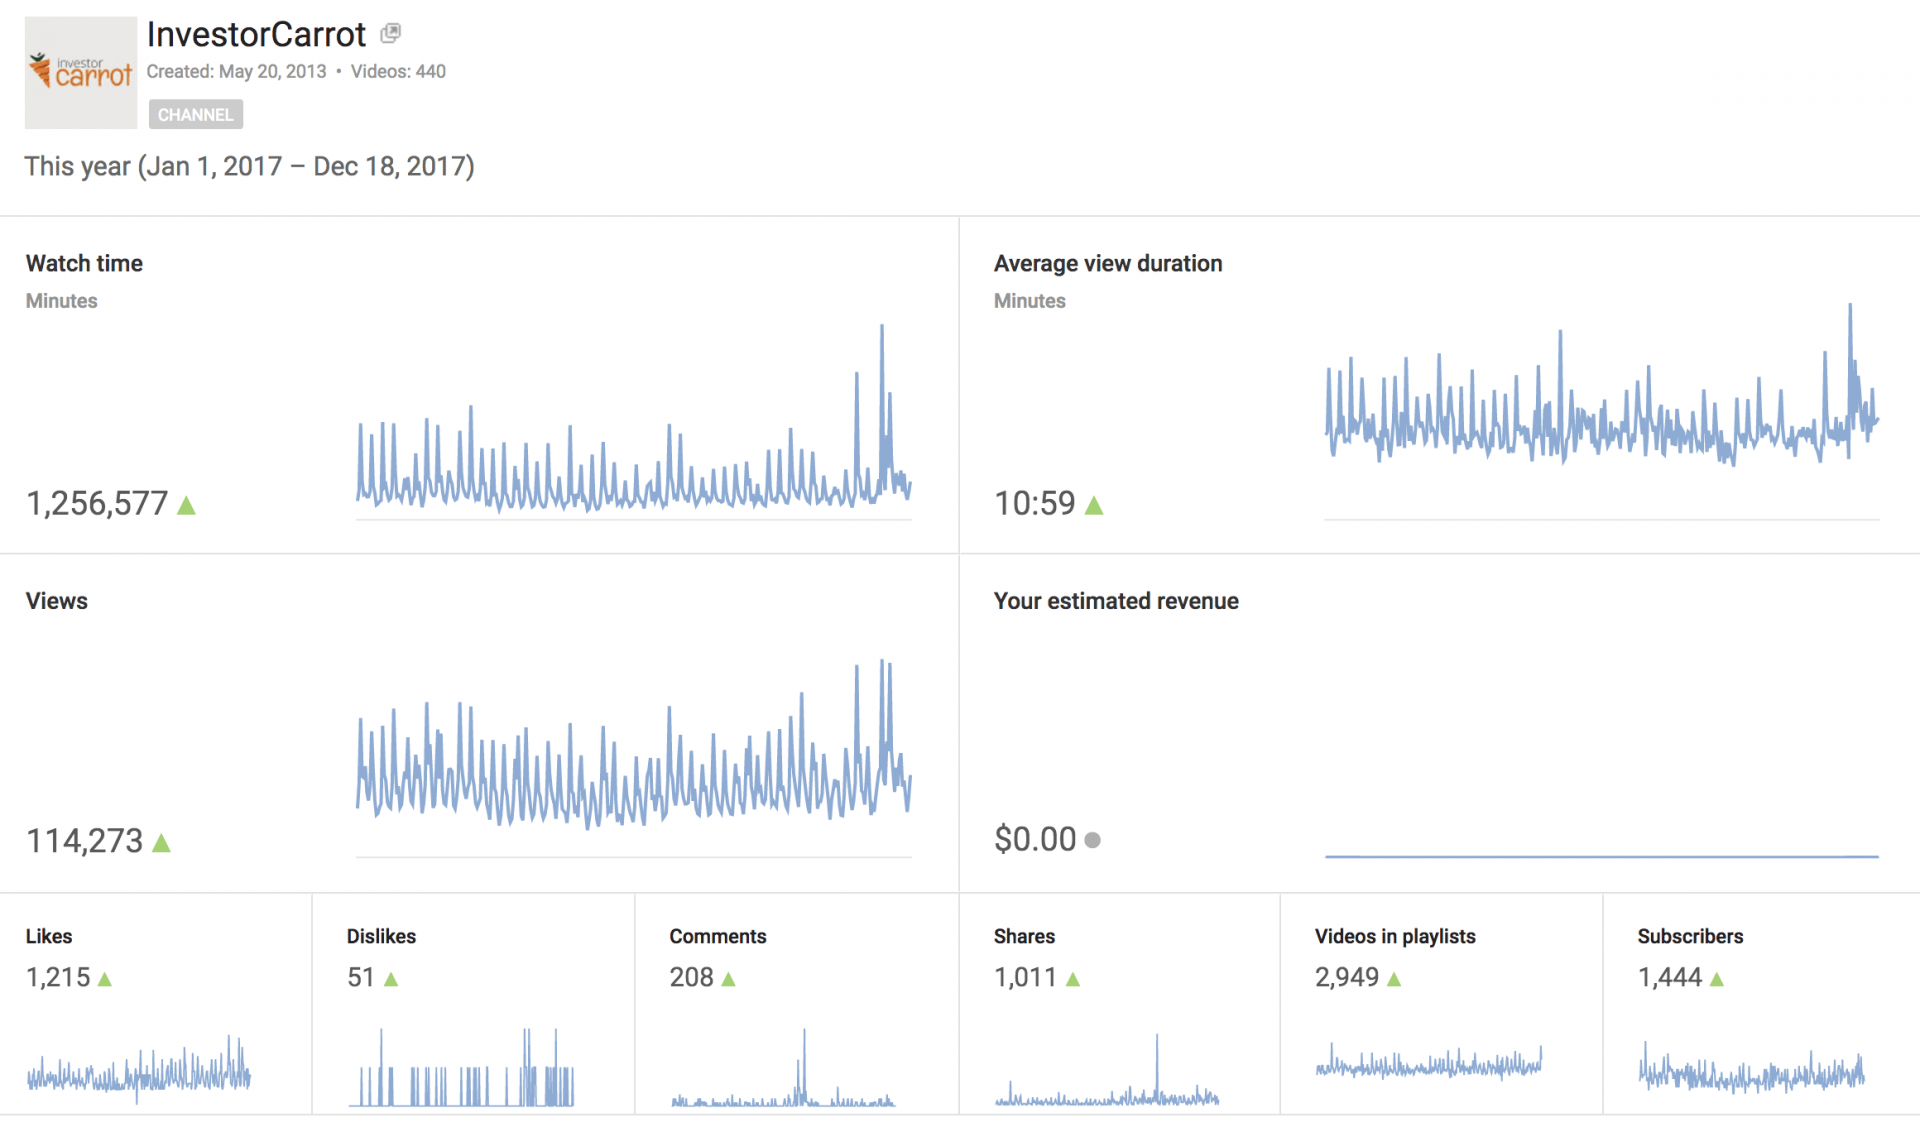
Task: Click the Videos: 440 text
Action: [x=398, y=71]
